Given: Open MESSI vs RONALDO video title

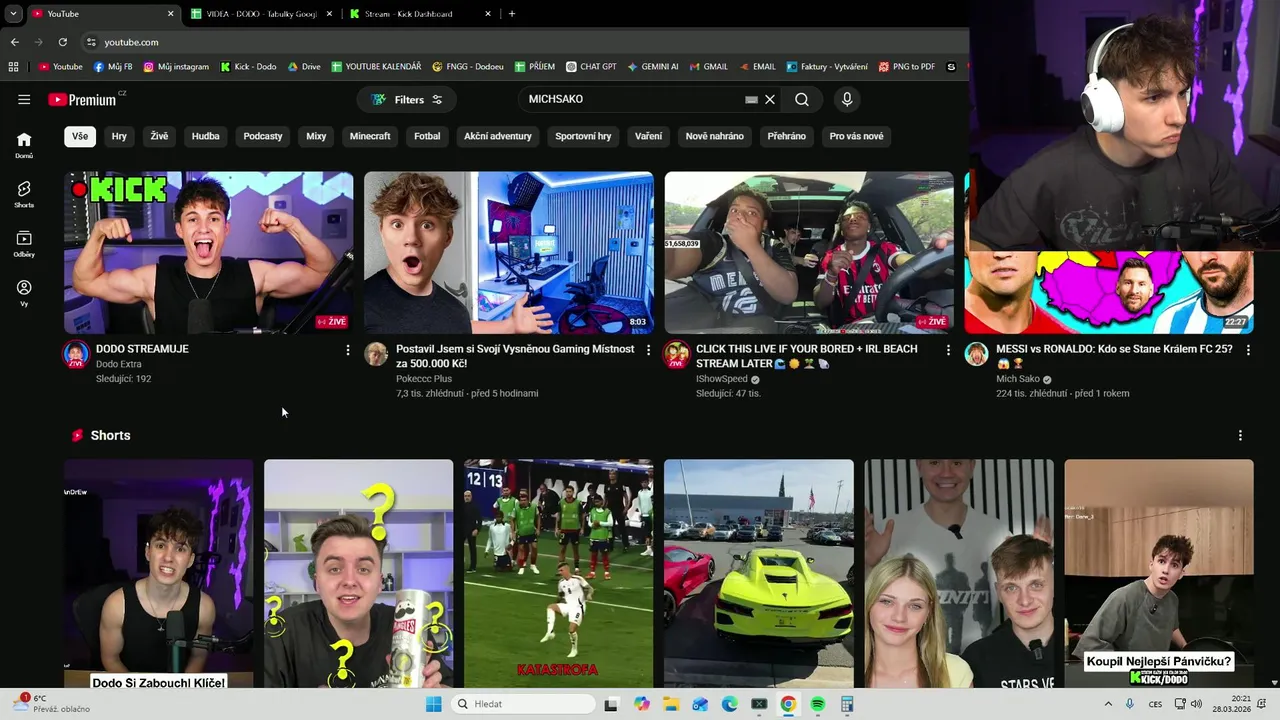Looking at the screenshot, I should click(x=1114, y=356).
